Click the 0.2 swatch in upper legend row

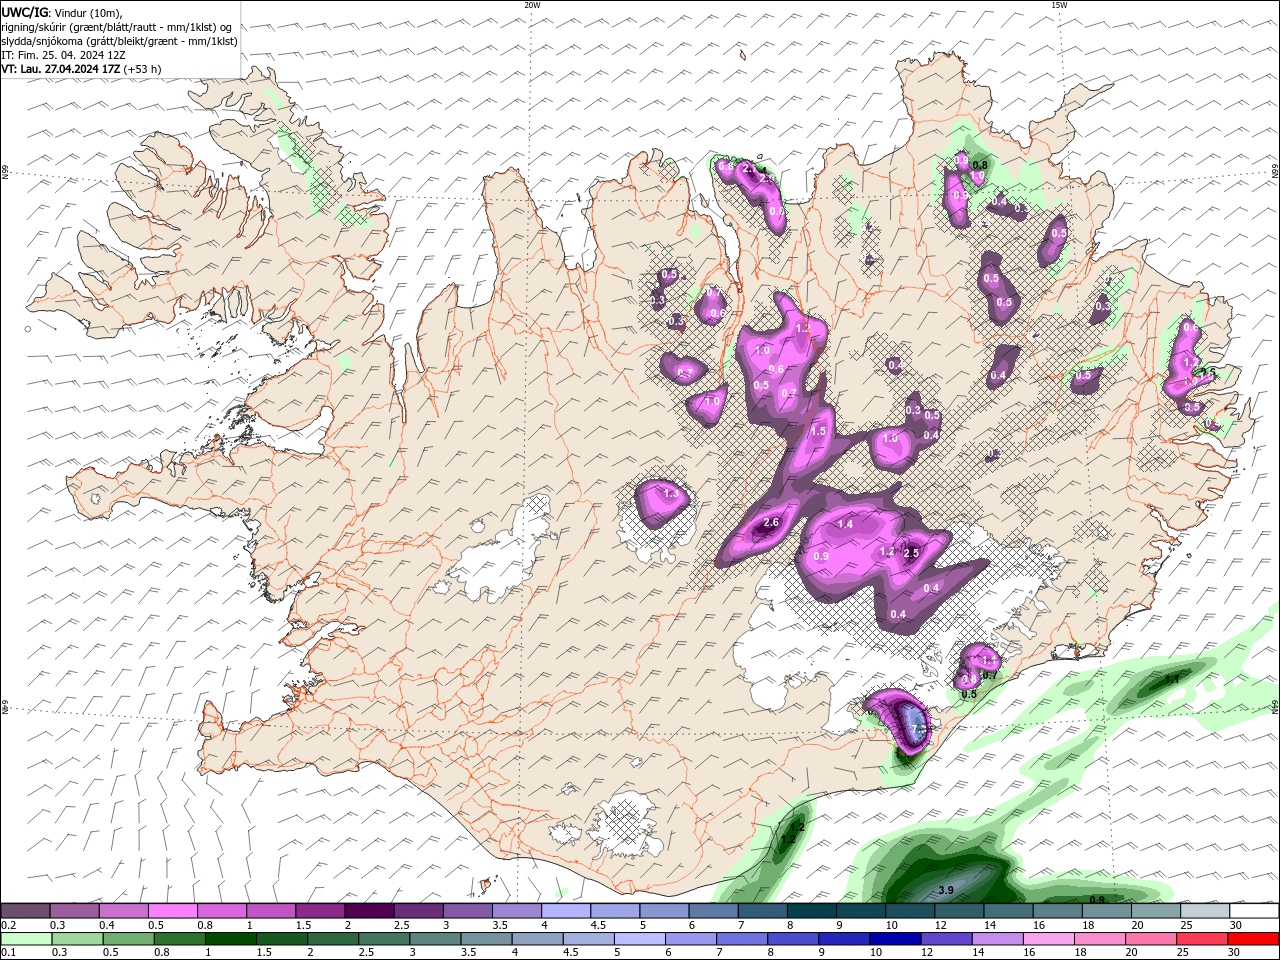25,911
